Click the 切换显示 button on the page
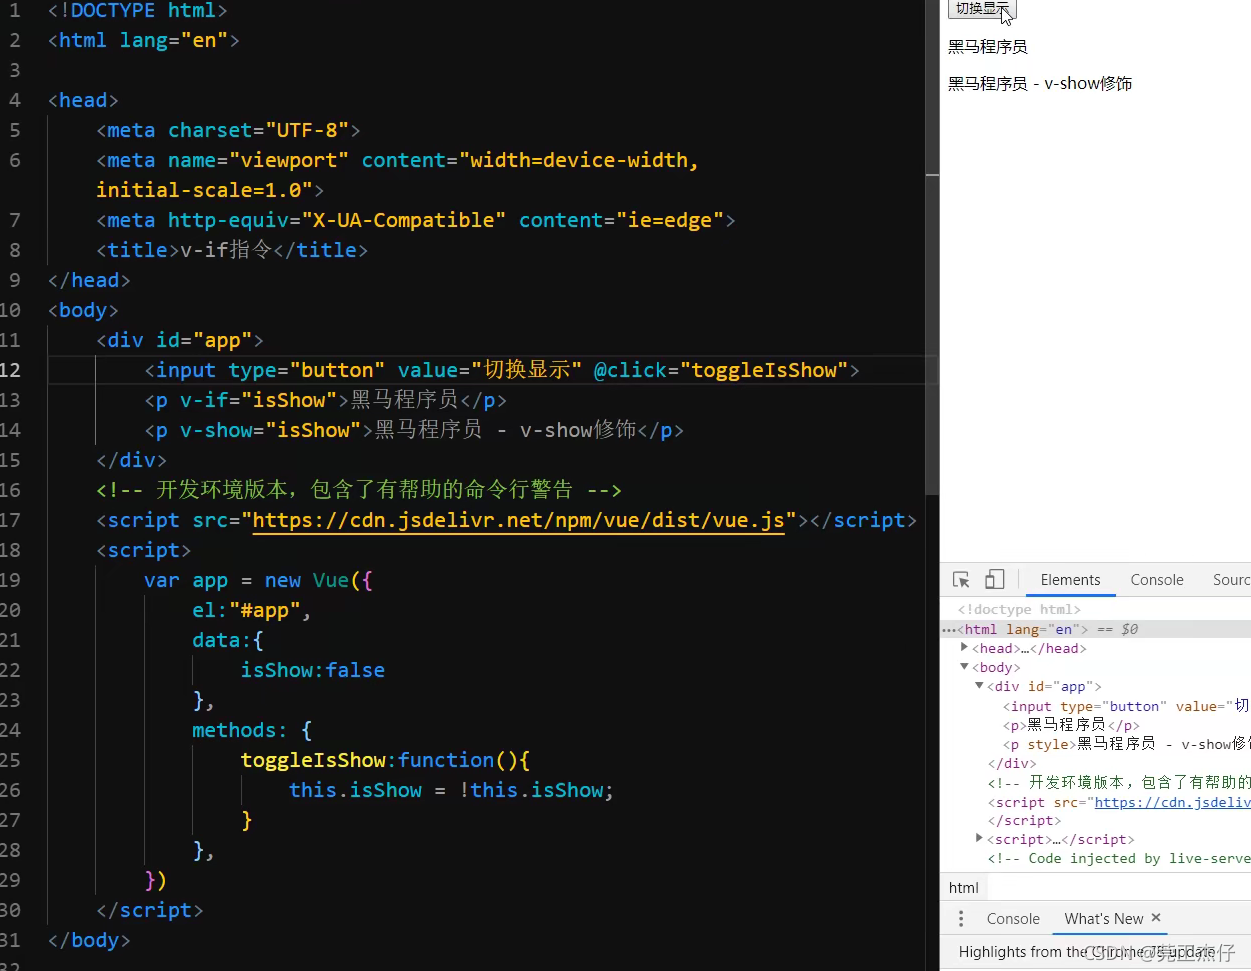This screenshot has height=971, width=1251. pyautogui.click(x=981, y=9)
